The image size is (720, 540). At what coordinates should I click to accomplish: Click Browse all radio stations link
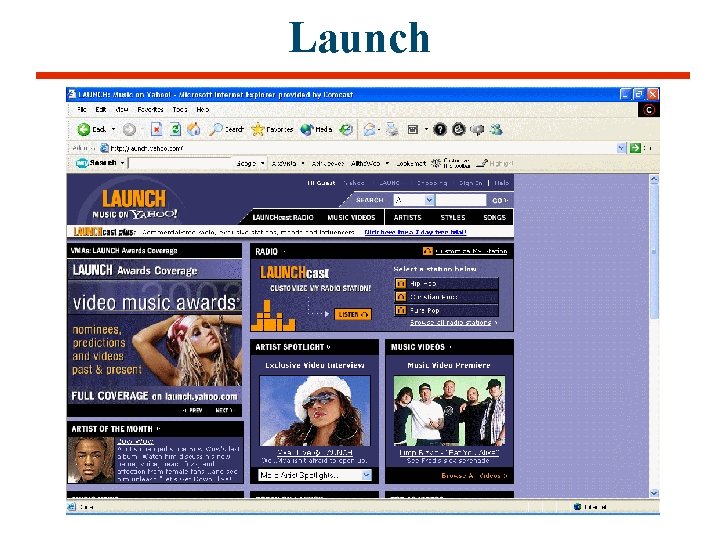tap(450, 322)
